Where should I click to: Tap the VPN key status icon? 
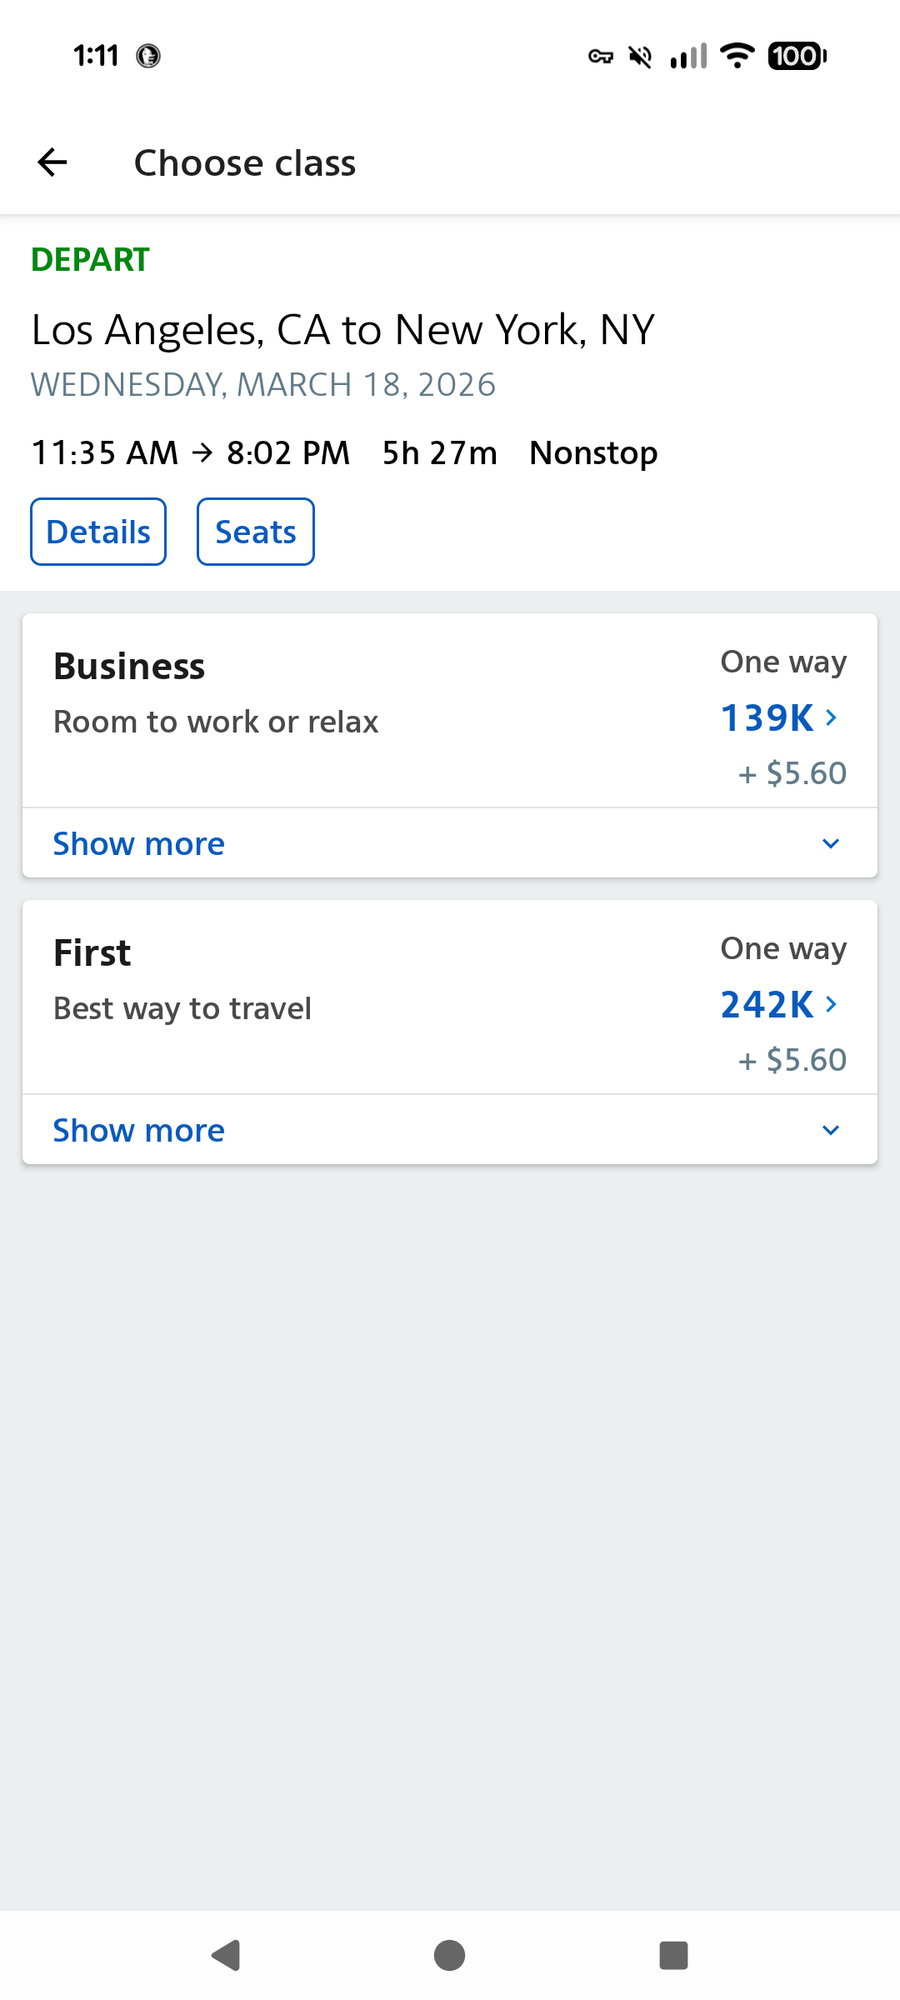(x=600, y=56)
